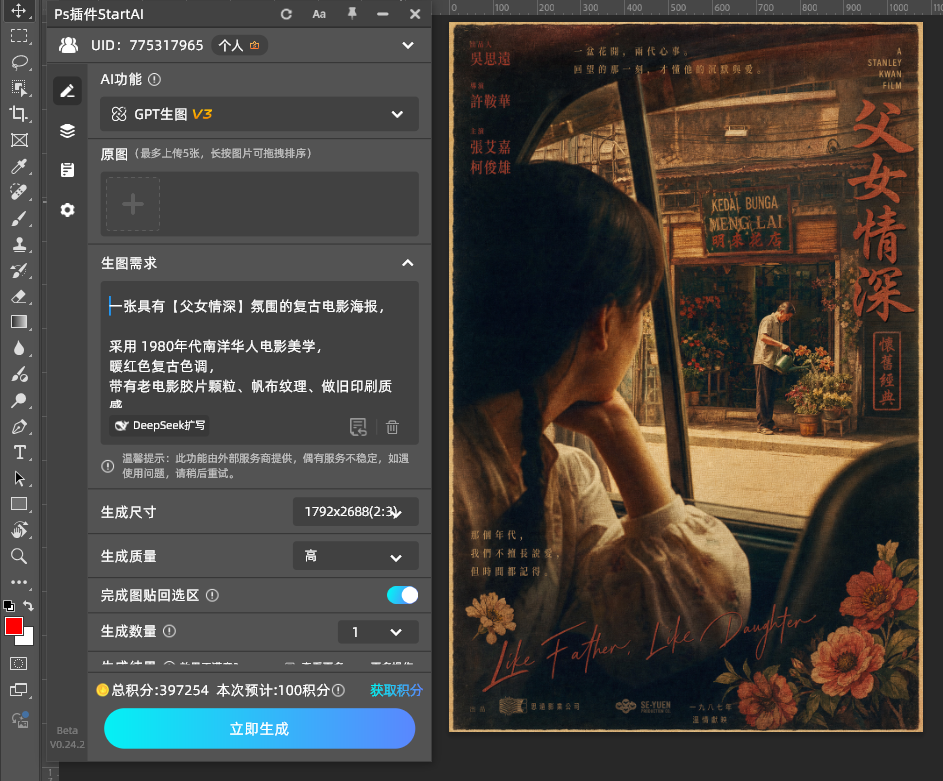Select the Rectangle shape tool
This screenshot has height=781, width=943.
click(19, 504)
